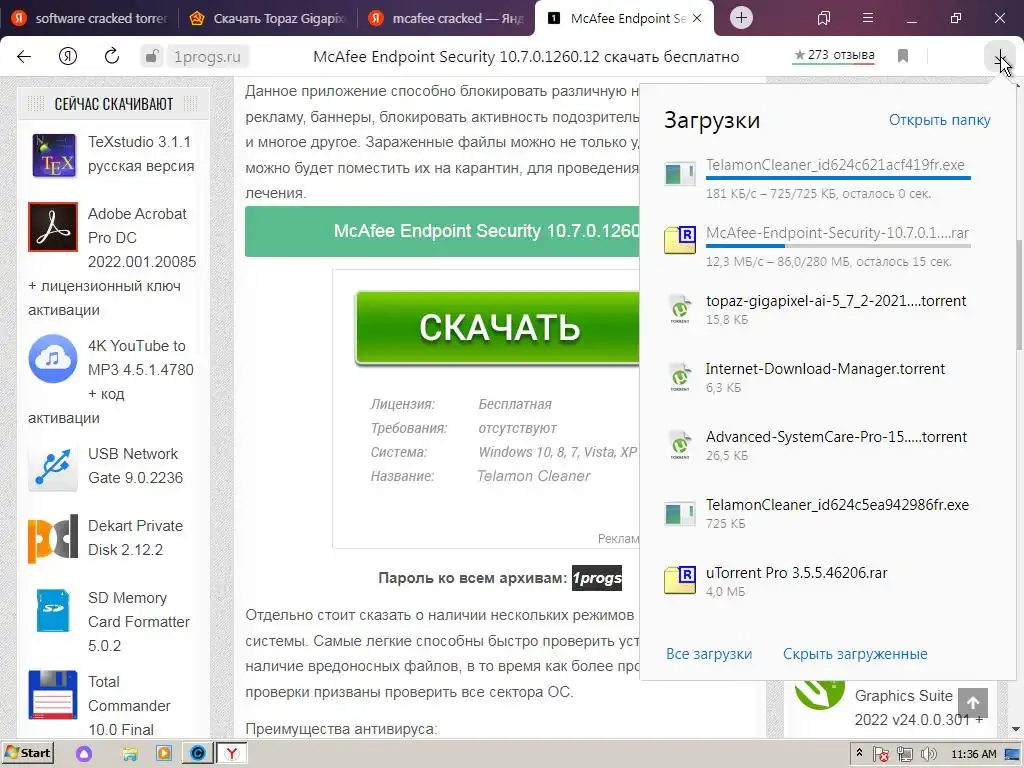This screenshot has width=1024, height=768.
Task: Open Adobe Acrobat Pro DC sidebar icon
Action: (53, 227)
